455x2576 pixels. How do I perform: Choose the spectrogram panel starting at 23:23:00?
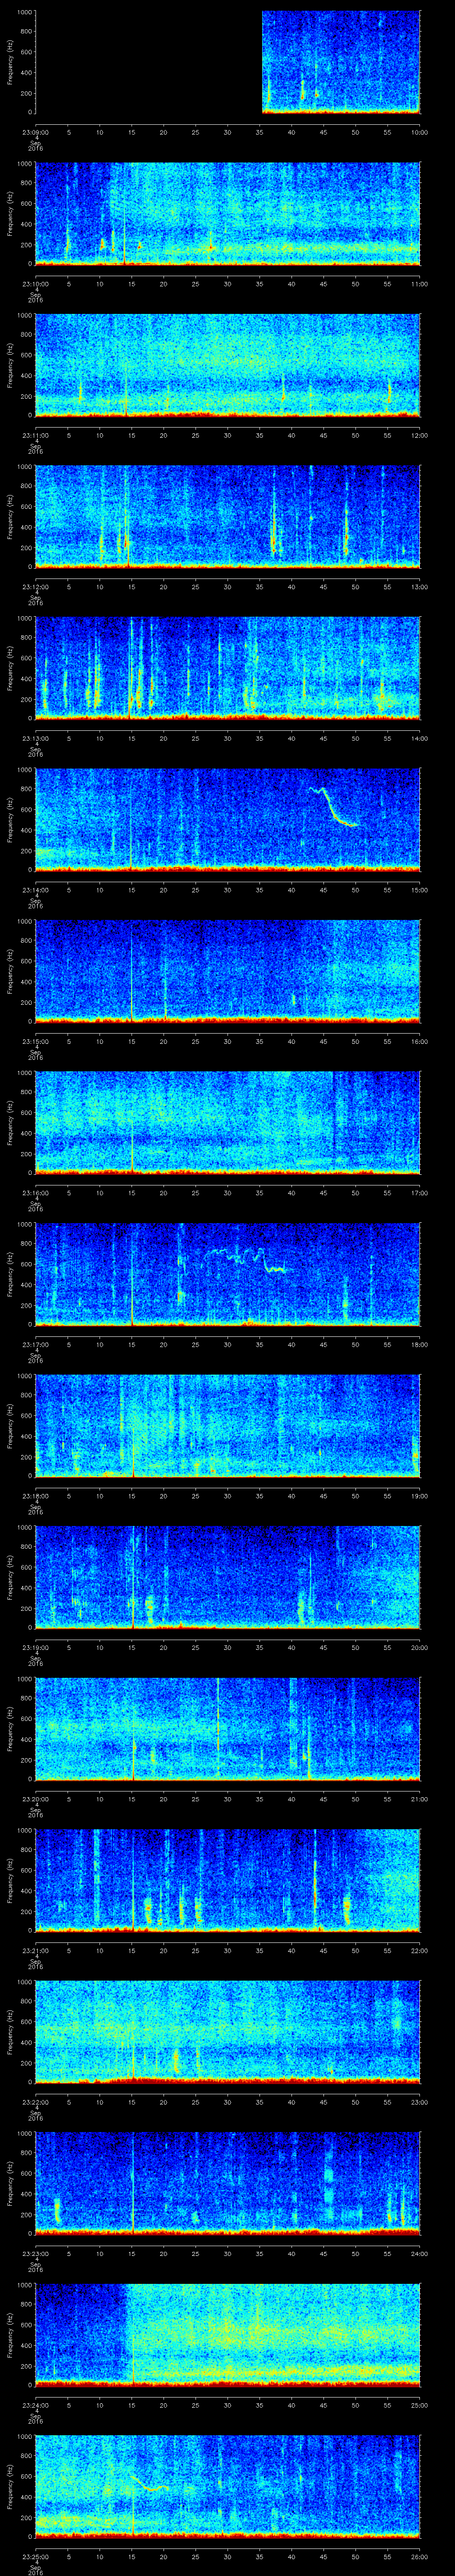point(228,2183)
